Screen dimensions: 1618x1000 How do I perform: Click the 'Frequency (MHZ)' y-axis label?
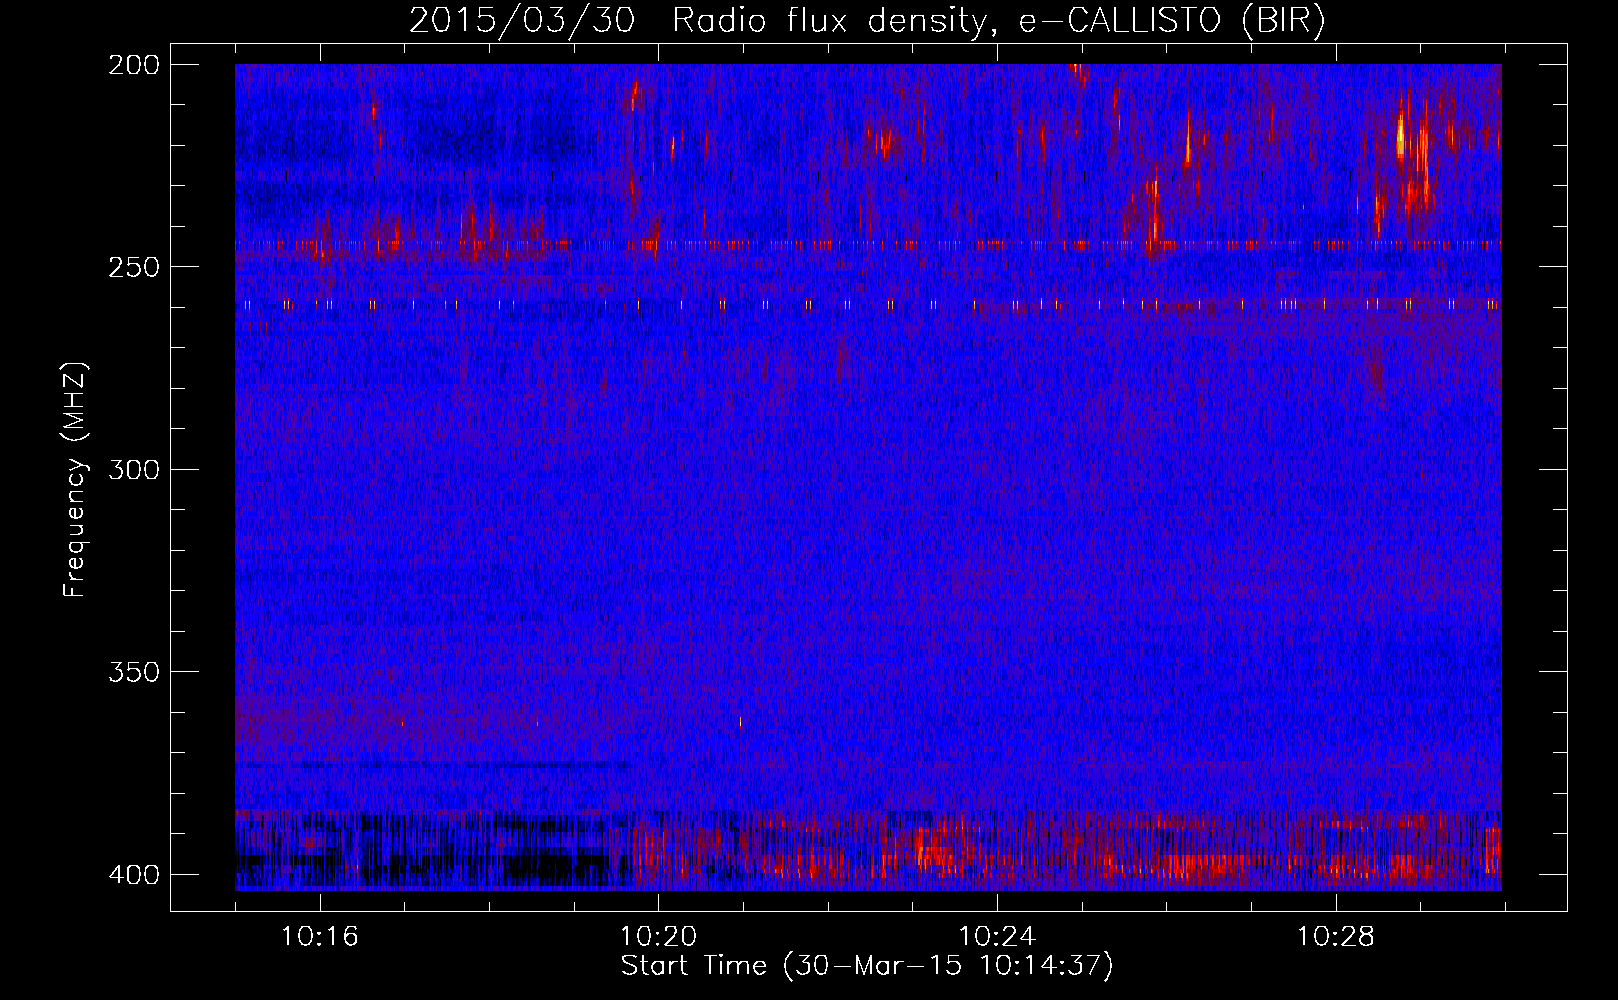click(75, 480)
